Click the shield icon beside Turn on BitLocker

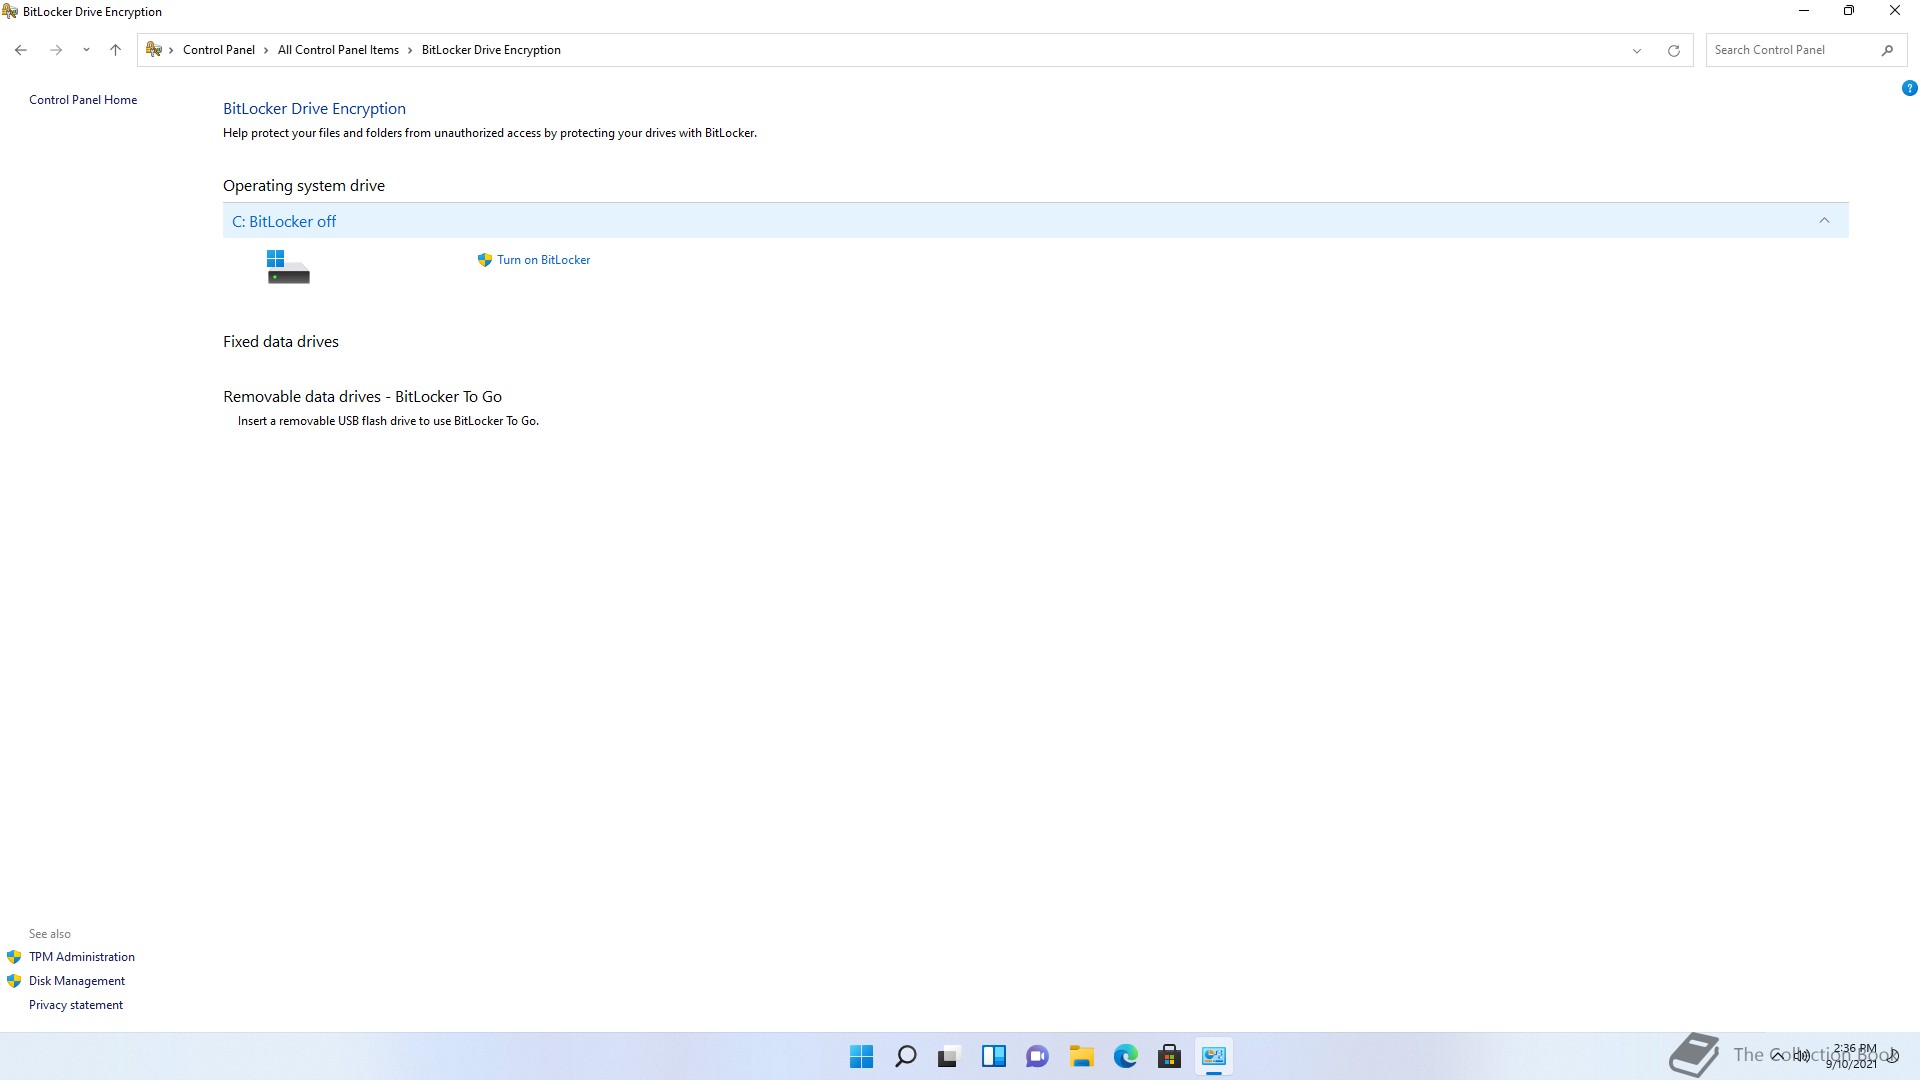point(485,260)
